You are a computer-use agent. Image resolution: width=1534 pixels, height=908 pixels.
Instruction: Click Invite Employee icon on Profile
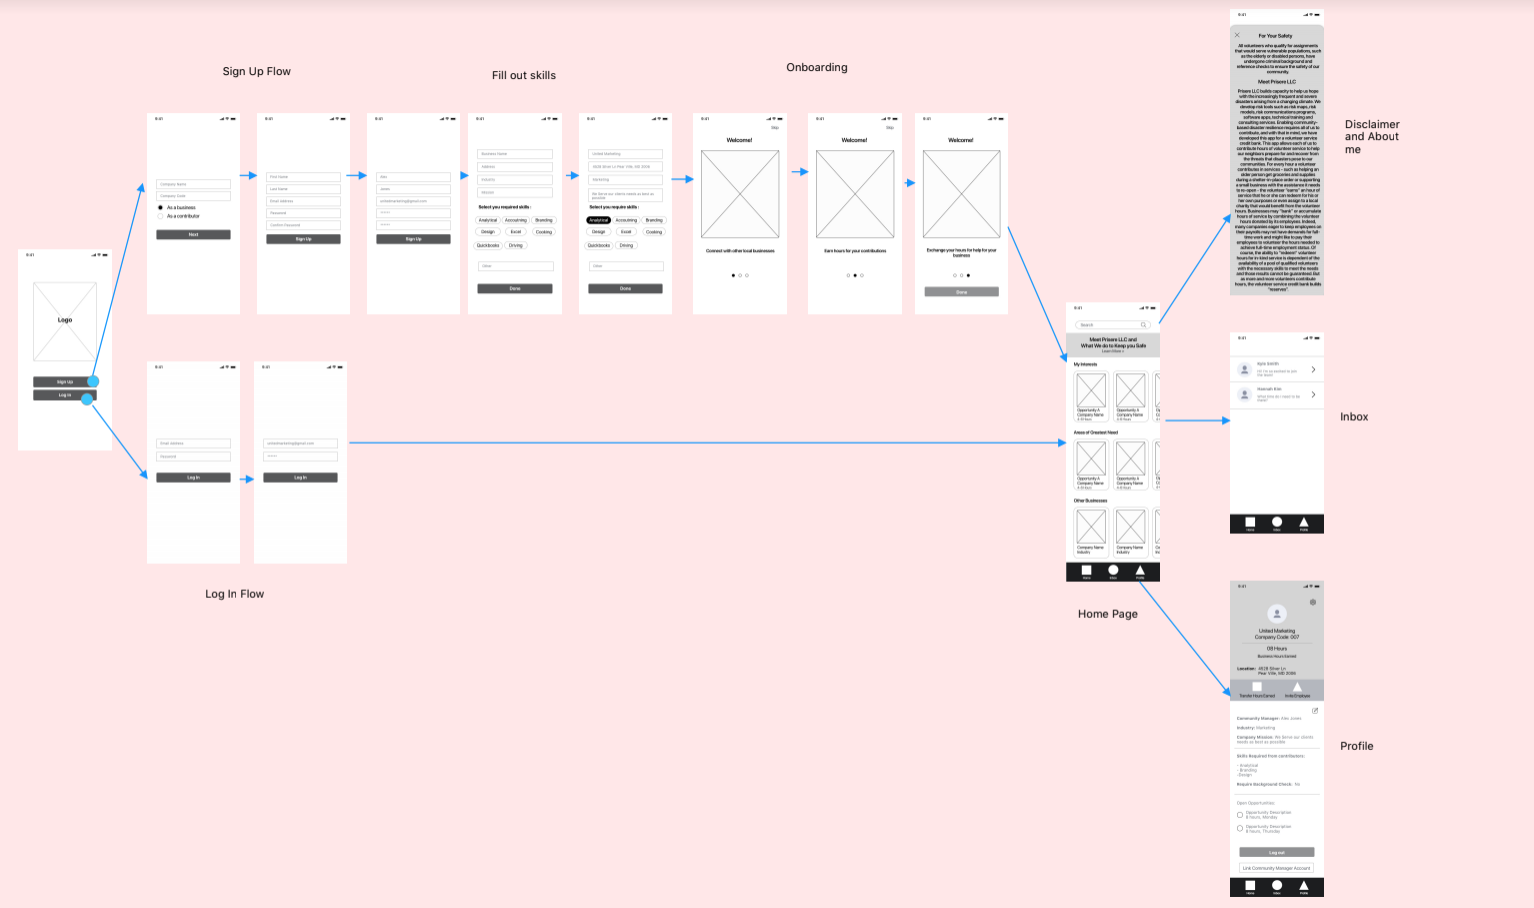[1297, 687]
